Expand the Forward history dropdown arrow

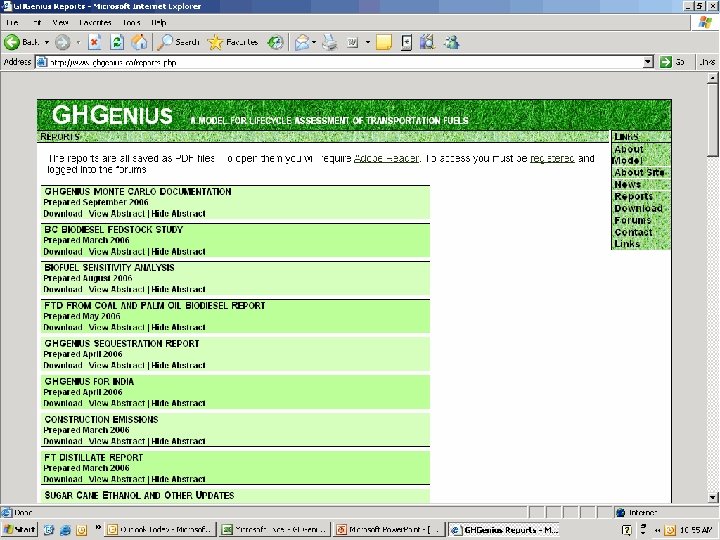(78, 42)
